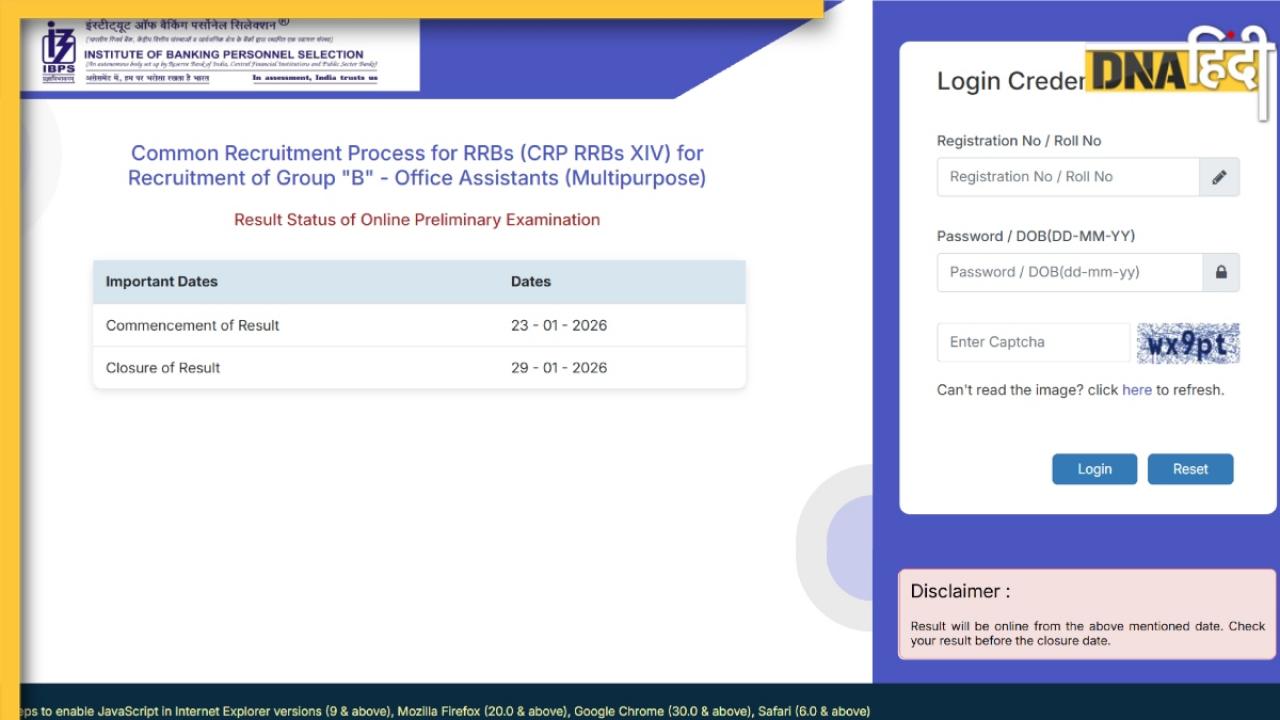Click the Disclaimer notice box
1280x720 pixels.
coord(1087,614)
